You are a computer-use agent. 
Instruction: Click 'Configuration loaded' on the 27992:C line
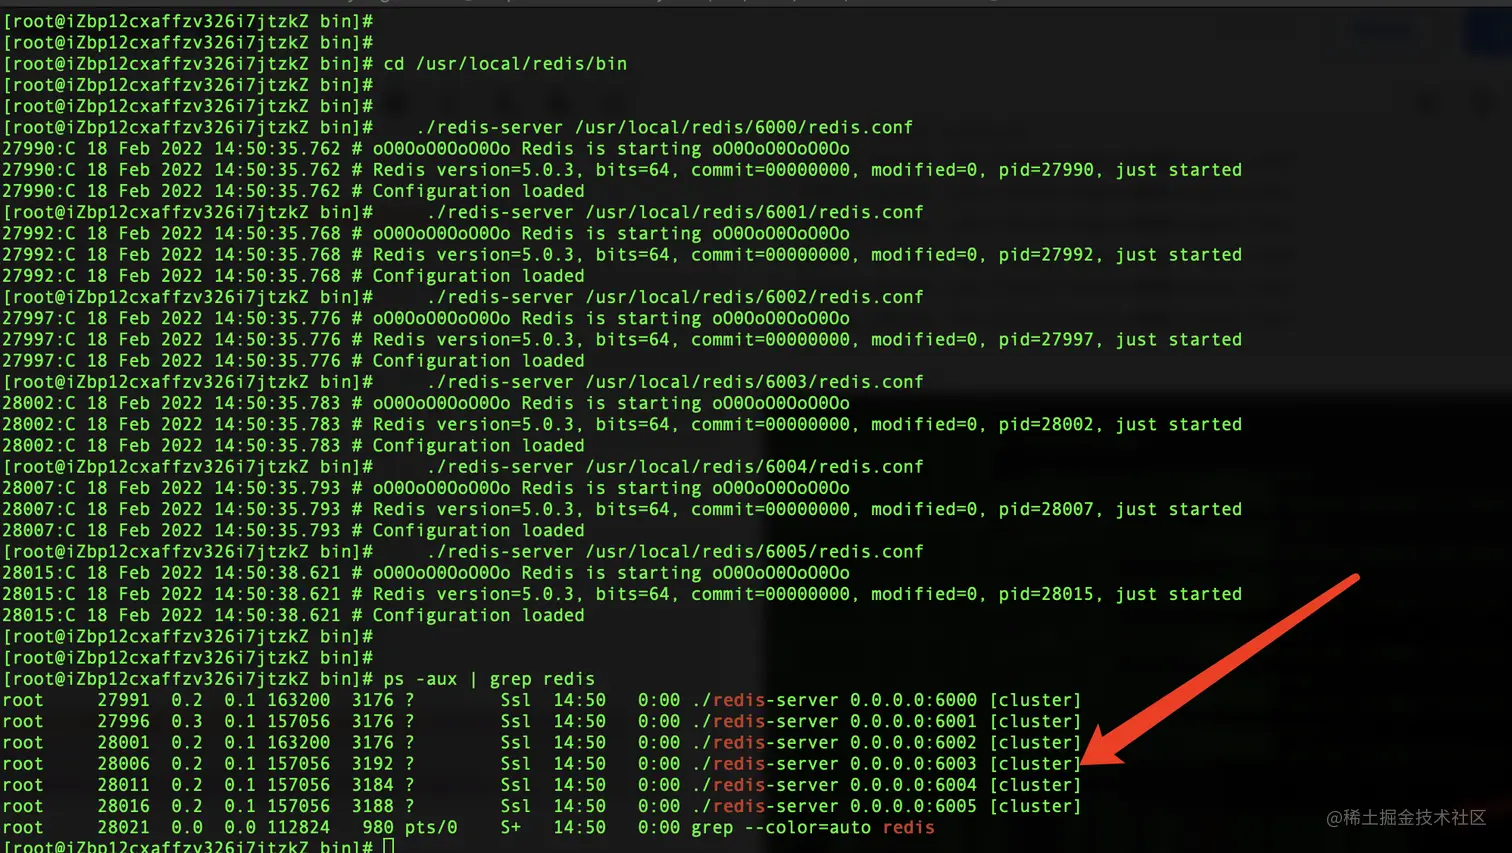pyautogui.click(x=478, y=276)
